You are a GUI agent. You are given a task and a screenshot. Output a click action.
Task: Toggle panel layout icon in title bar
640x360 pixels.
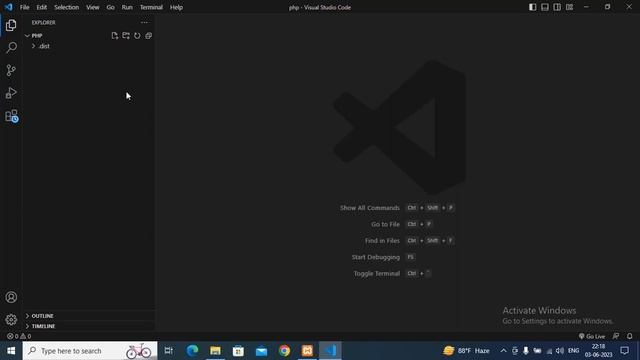point(544,7)
